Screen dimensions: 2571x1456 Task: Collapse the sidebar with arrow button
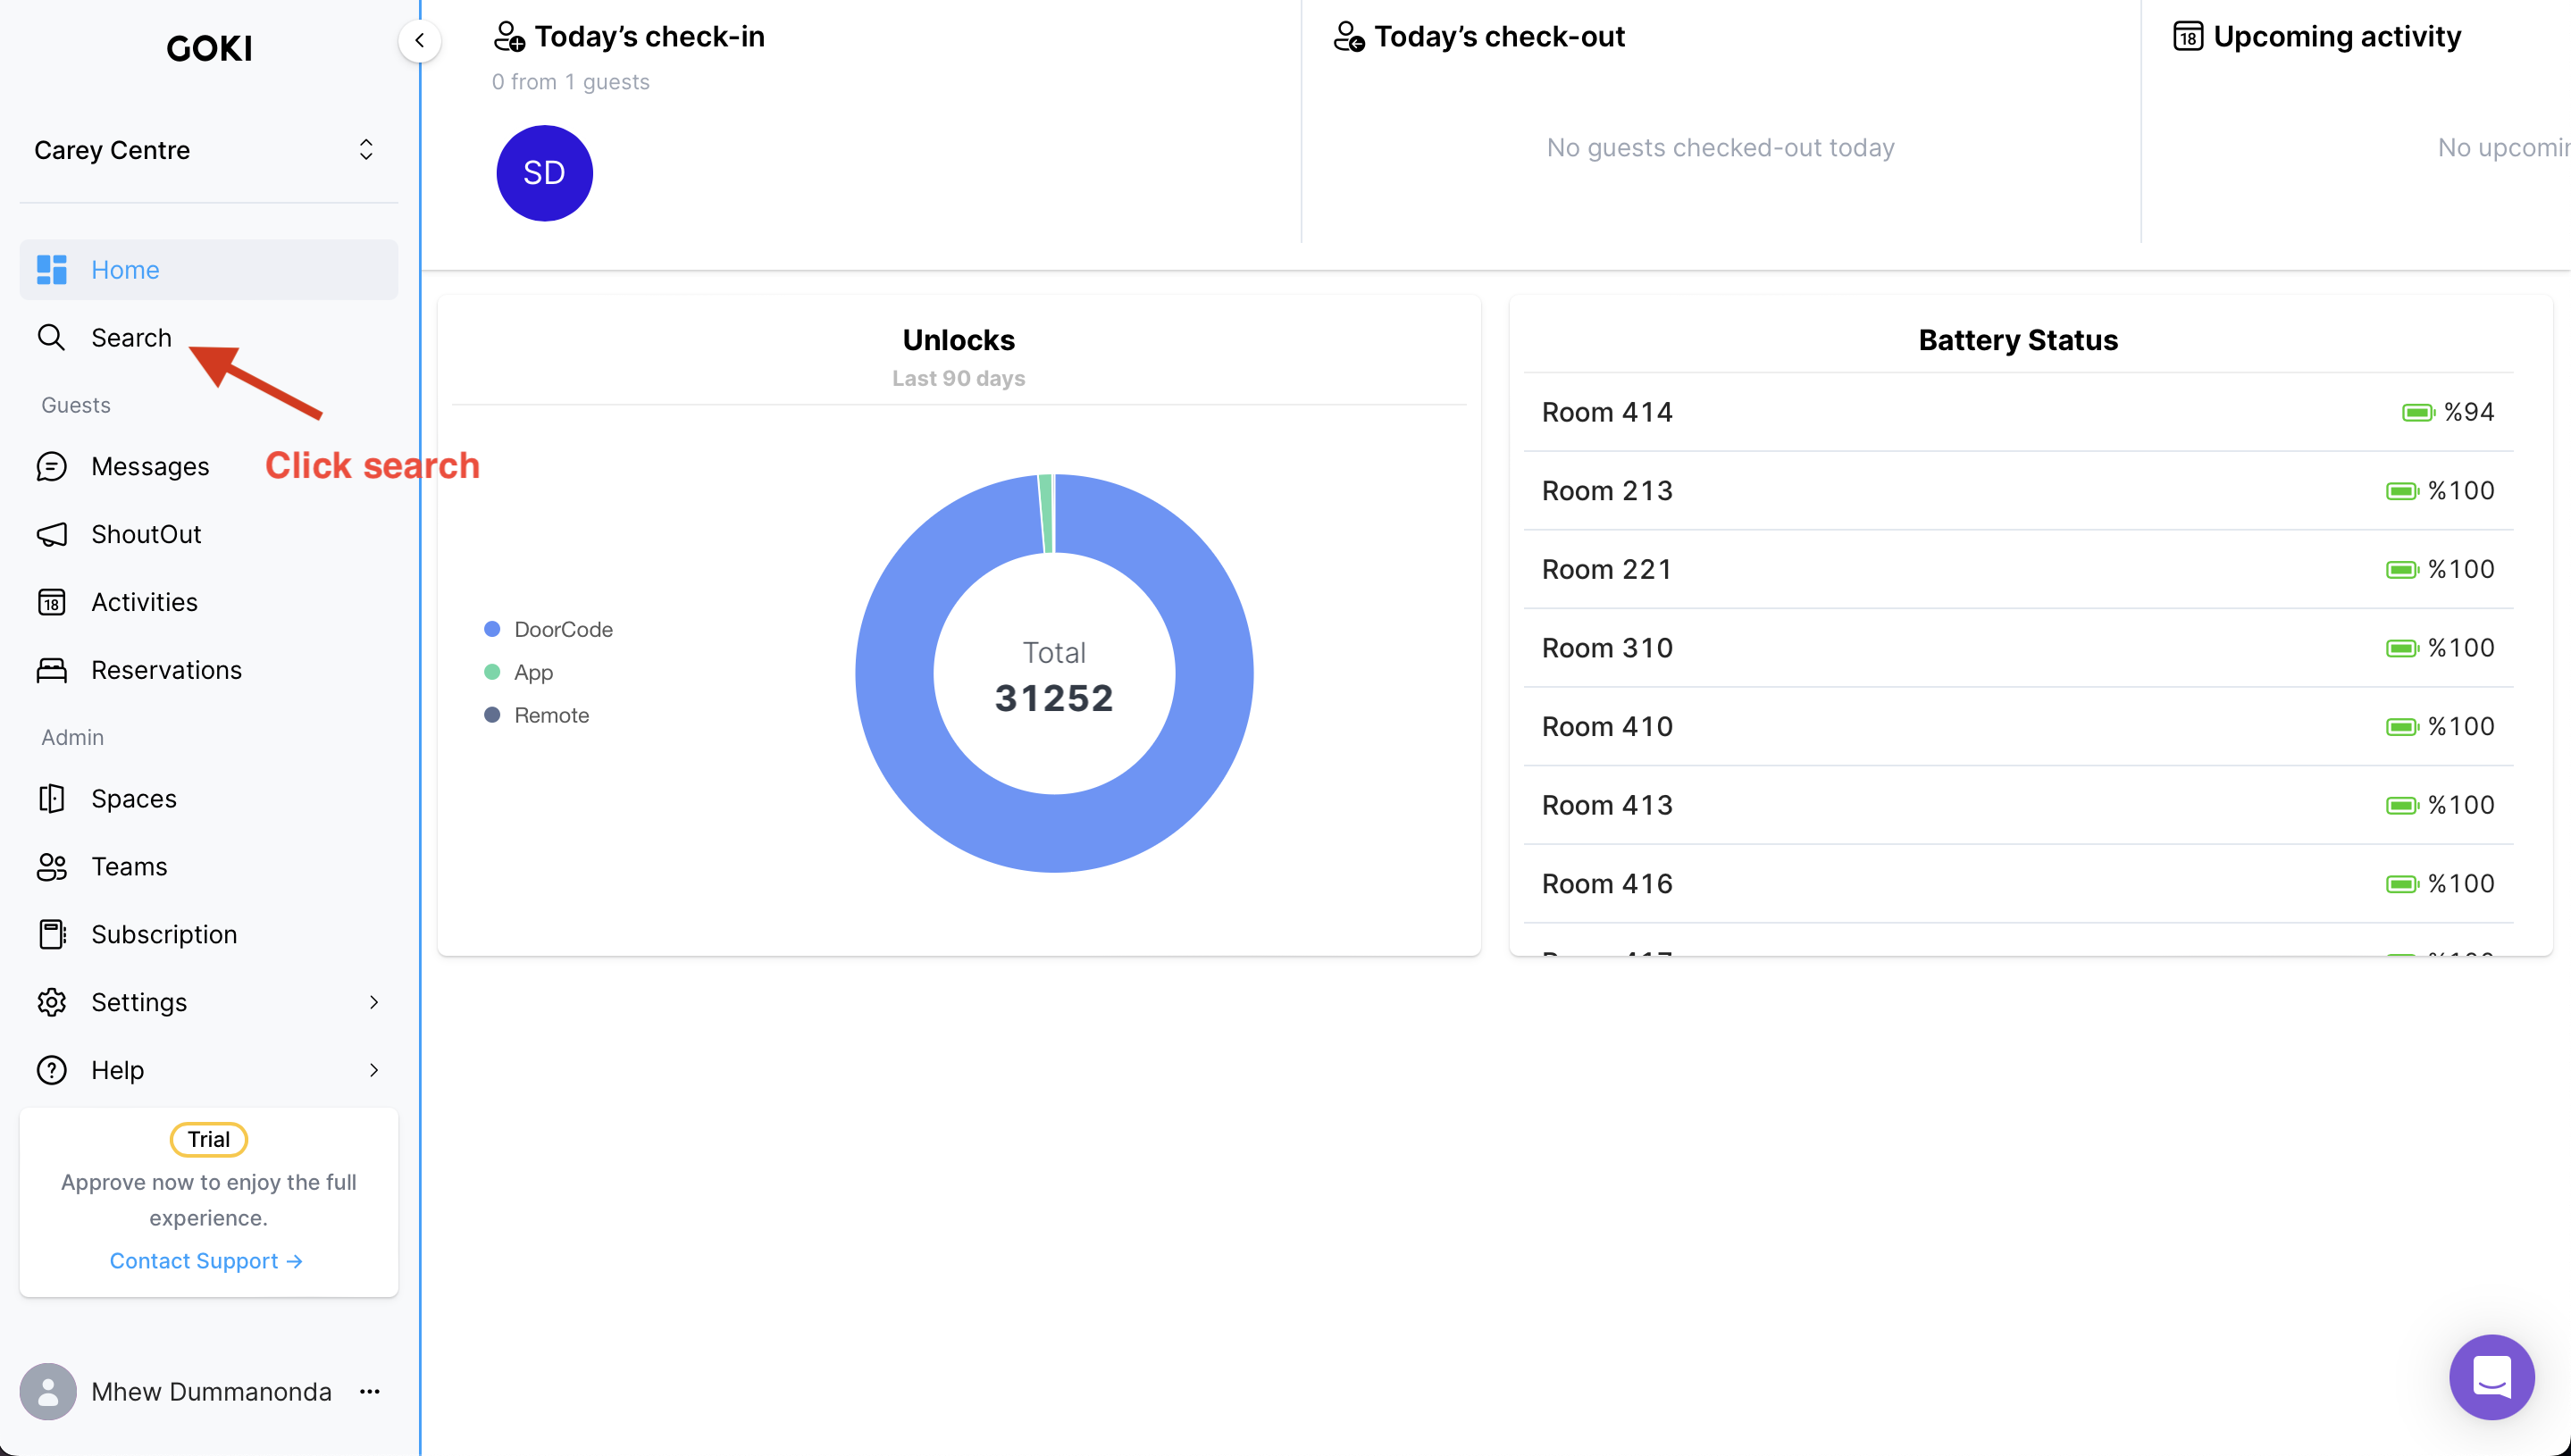[x=420, y=41]
